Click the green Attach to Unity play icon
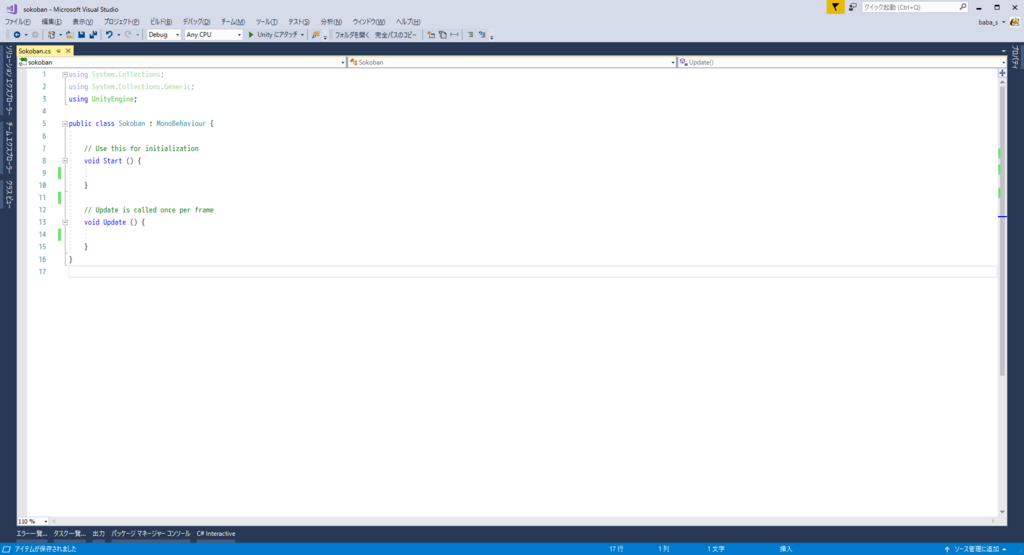This screenshot has height=555, width=1024. [x=251, y=35]
